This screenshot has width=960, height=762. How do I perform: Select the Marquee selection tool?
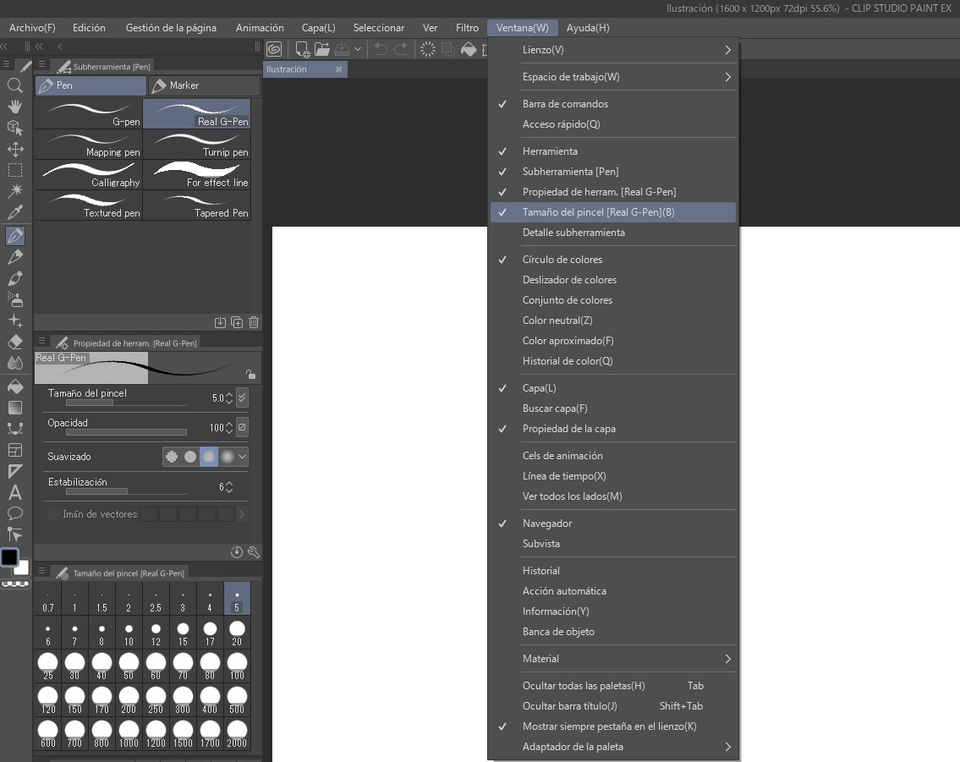pyautogui.click(x=14, y=171)
